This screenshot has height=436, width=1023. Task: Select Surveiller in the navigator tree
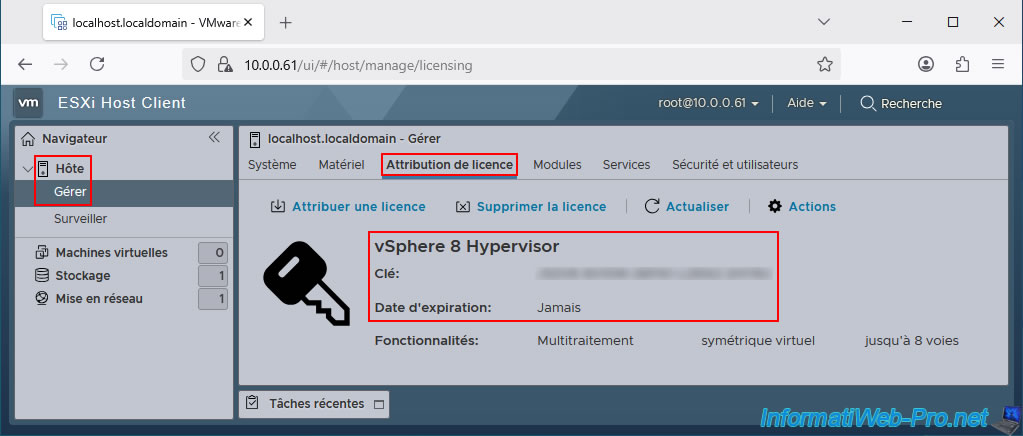click(x=80, y=218)
